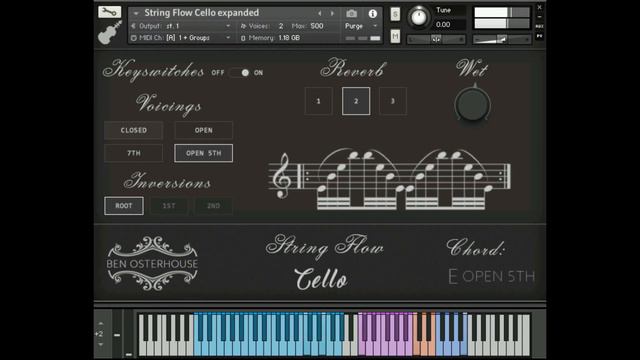Choose Reverb preset 1
The image size is (640, 360).
[318, 101]
